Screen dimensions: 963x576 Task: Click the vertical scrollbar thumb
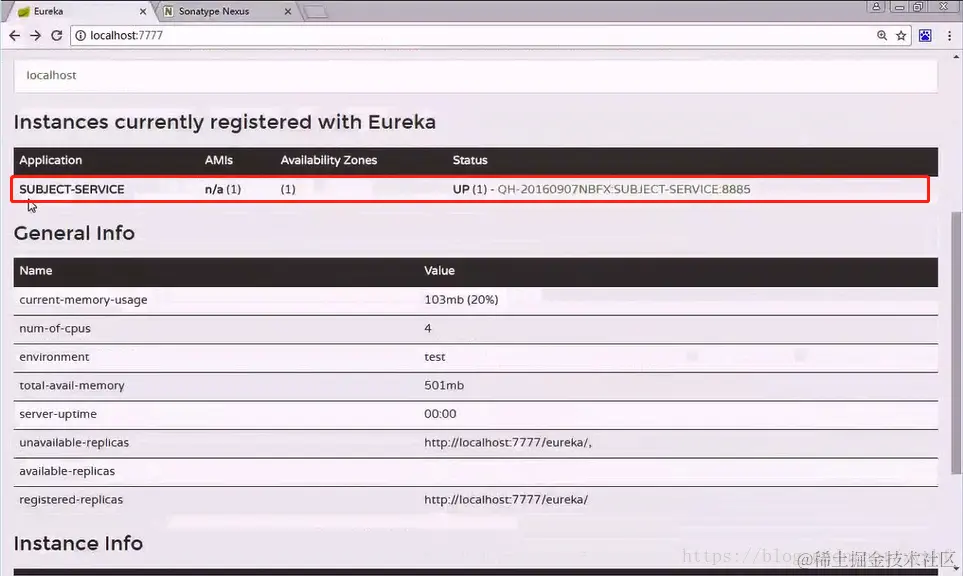(x=956, y=343)
